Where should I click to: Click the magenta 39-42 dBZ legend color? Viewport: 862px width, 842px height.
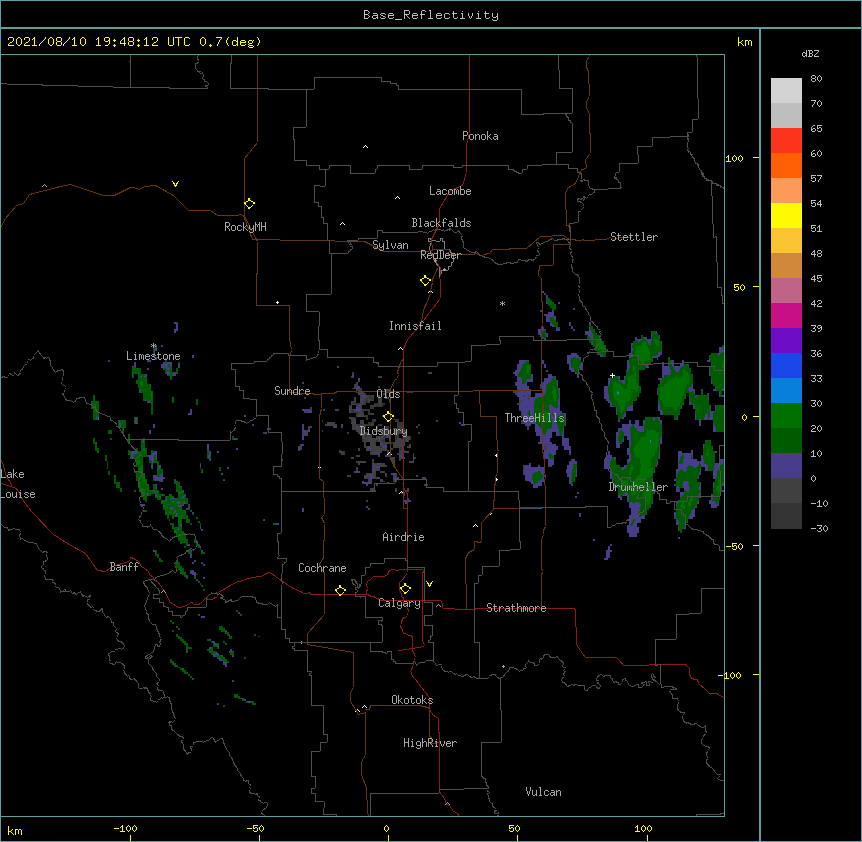(x=786, y=315)
